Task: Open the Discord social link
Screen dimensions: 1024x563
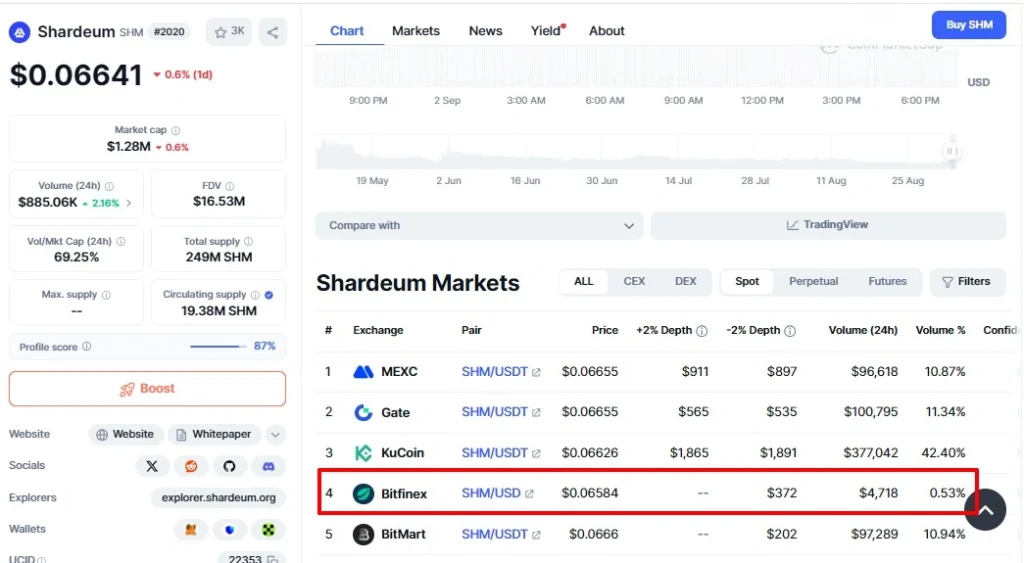Action: point(268,466)
